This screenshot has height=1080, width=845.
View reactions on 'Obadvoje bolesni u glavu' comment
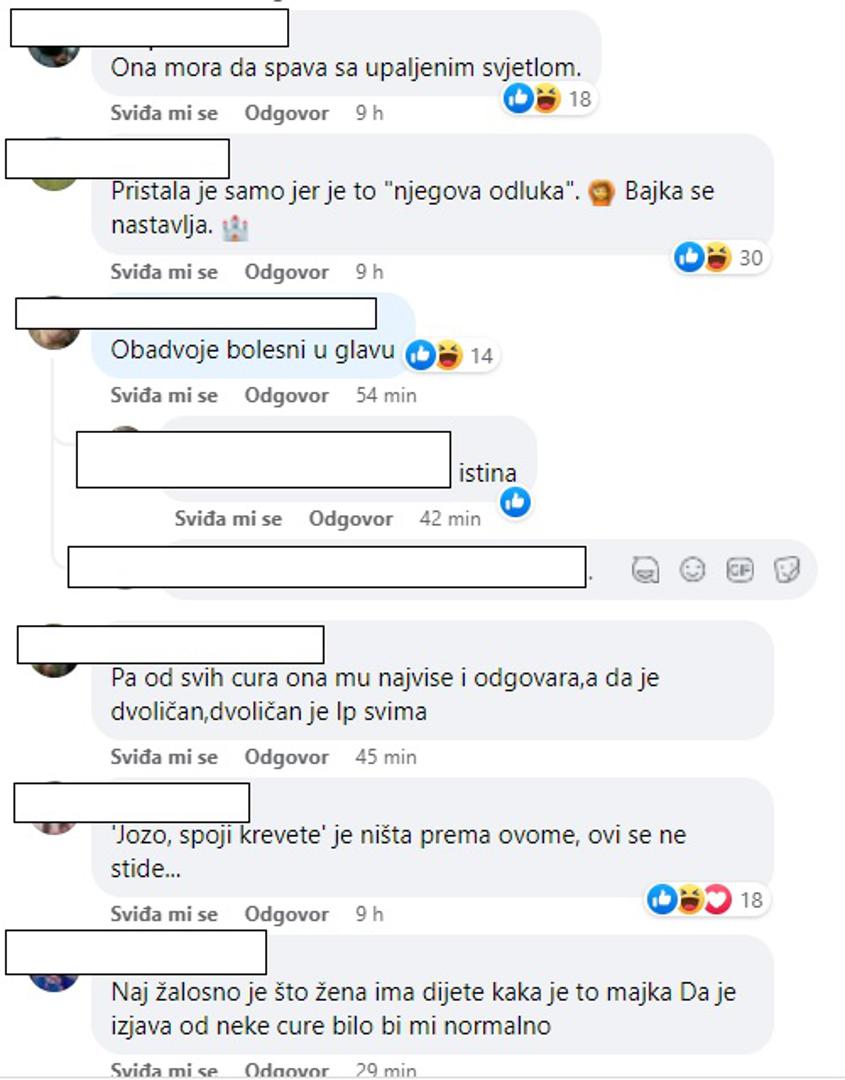(450, 355)
